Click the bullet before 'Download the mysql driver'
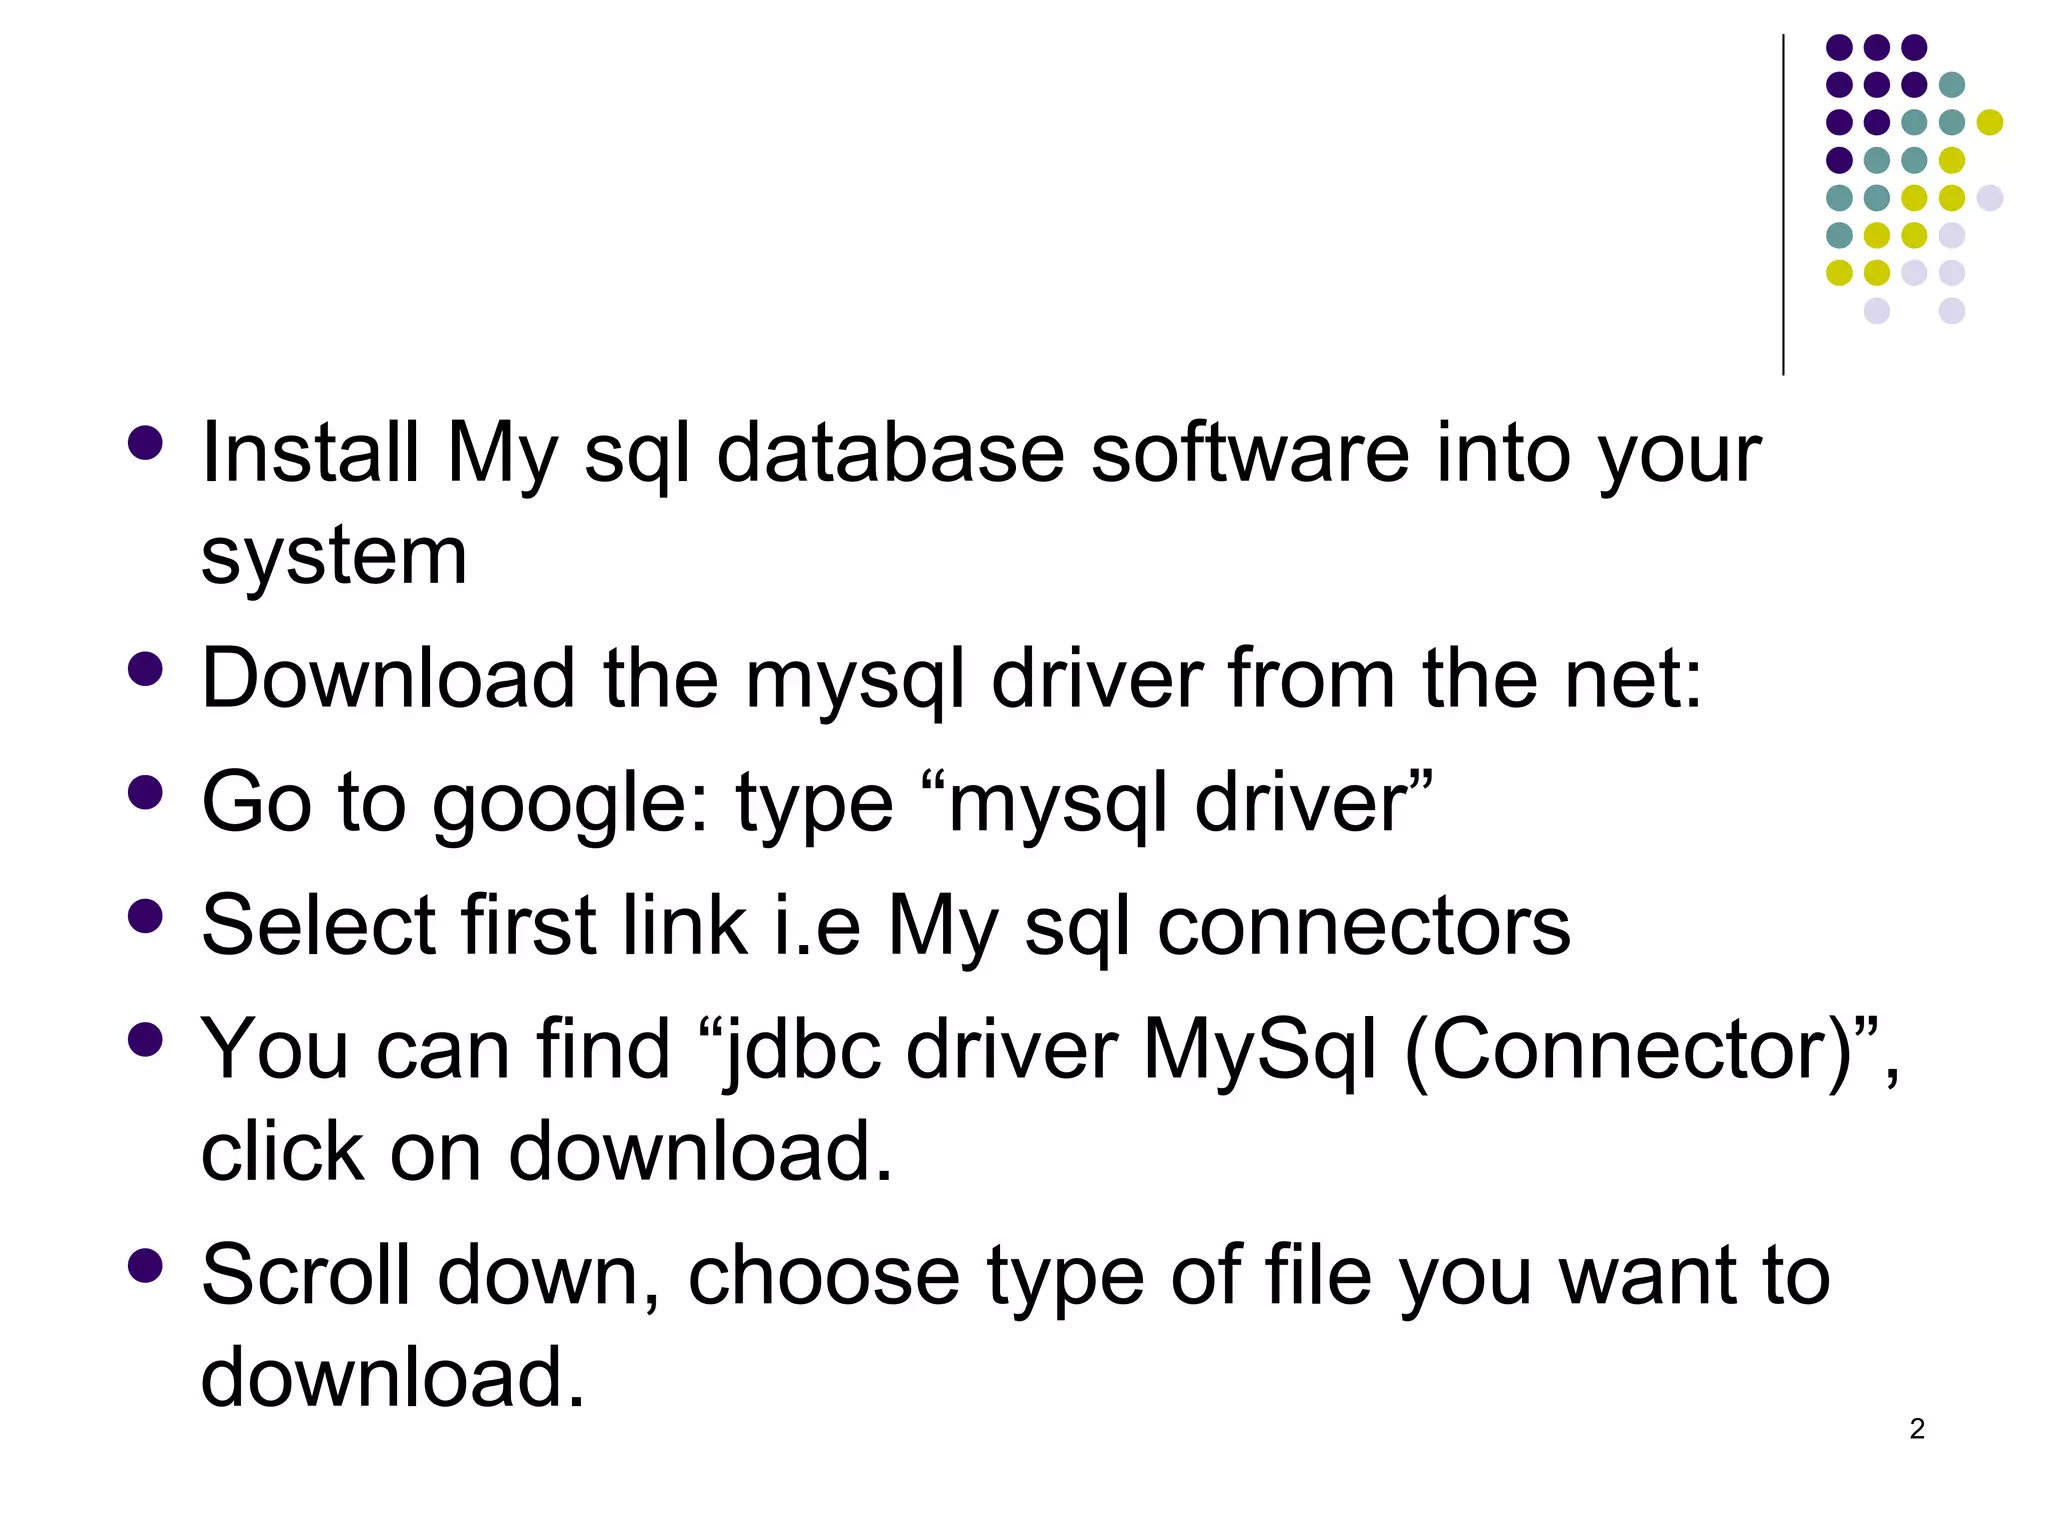 click(x=146, y=668)
